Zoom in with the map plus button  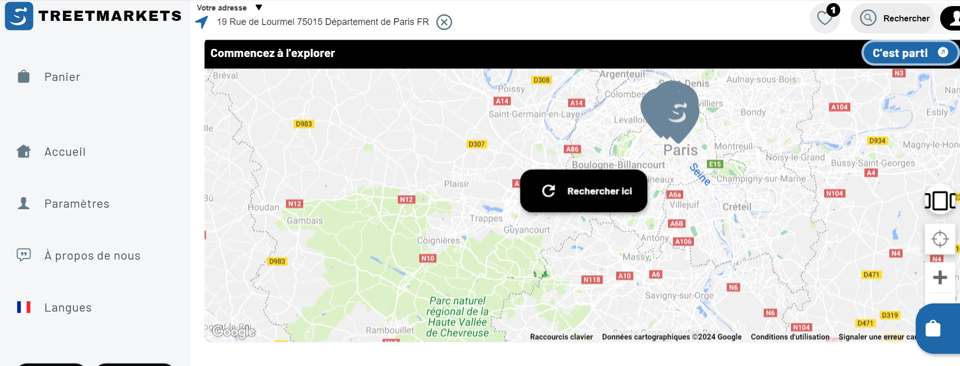[x=939, y=277]
